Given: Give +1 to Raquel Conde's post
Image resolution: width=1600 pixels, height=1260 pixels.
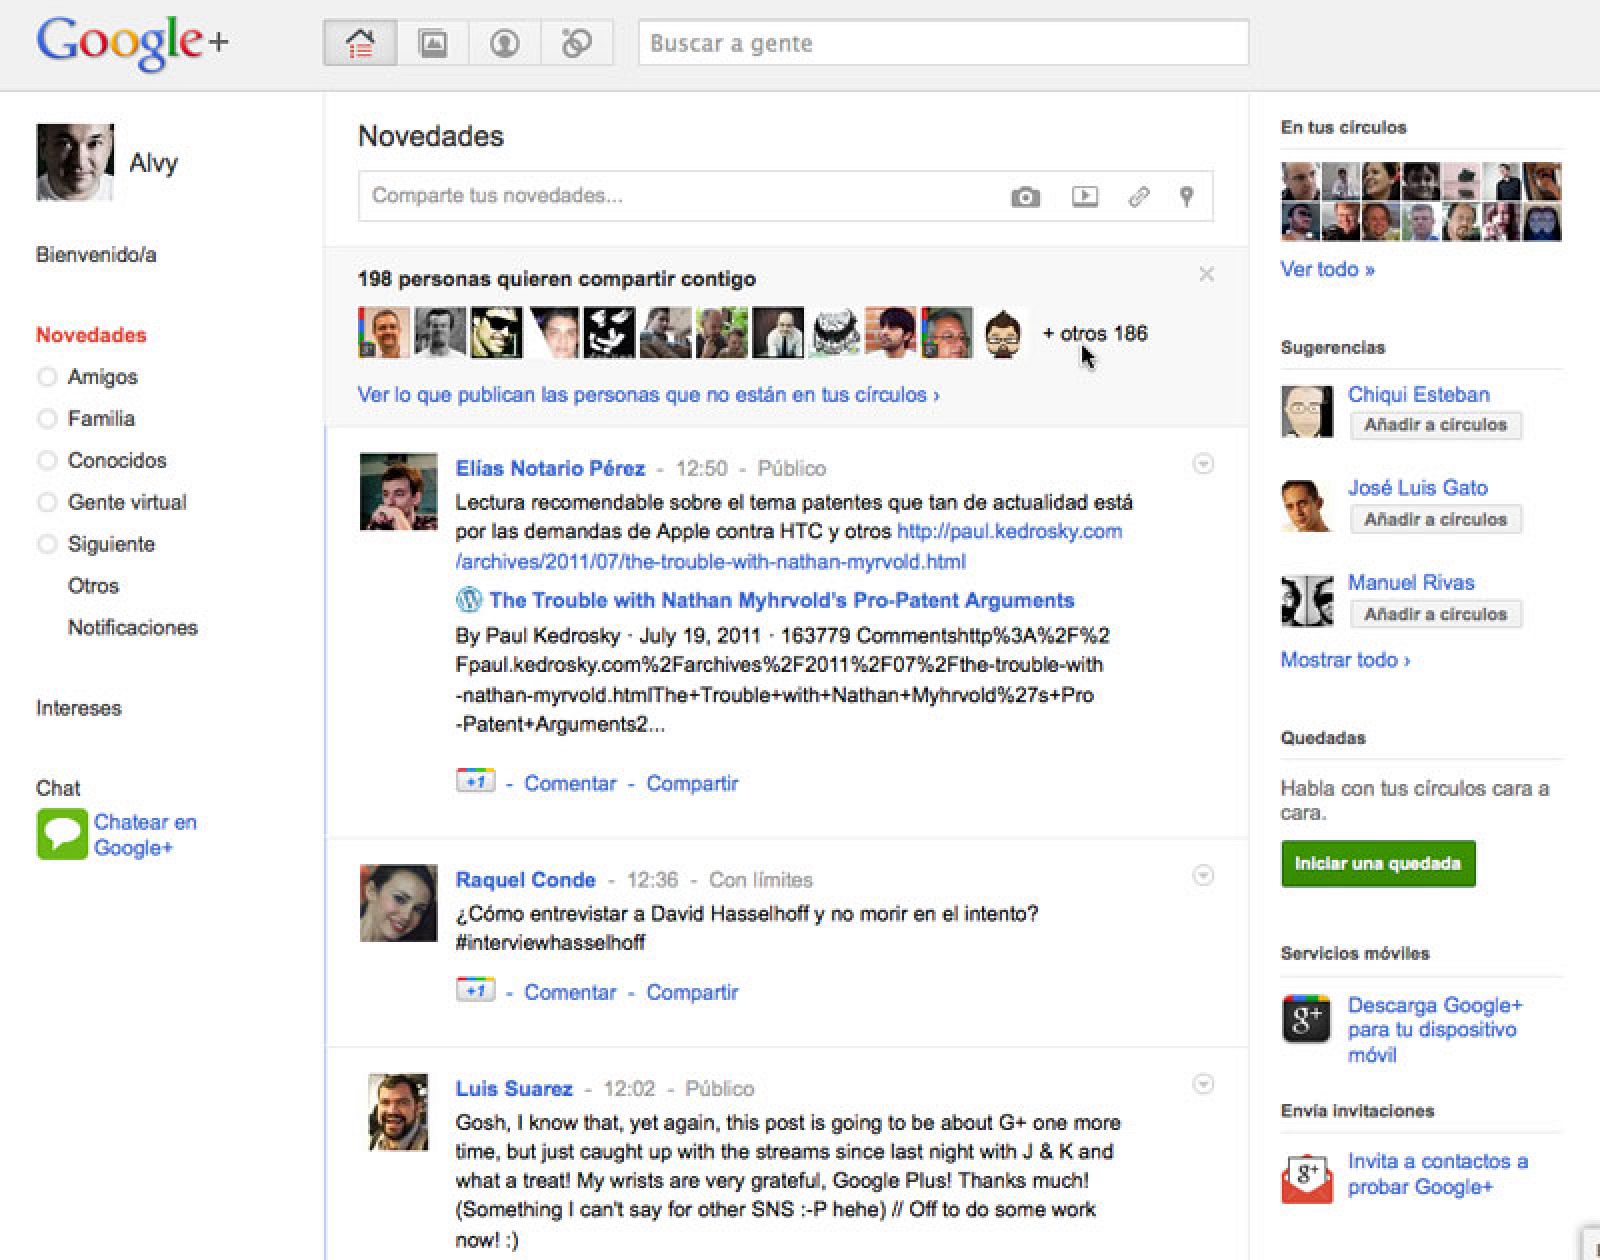Looking at the screenshot, I should click(x=474, y=990).
